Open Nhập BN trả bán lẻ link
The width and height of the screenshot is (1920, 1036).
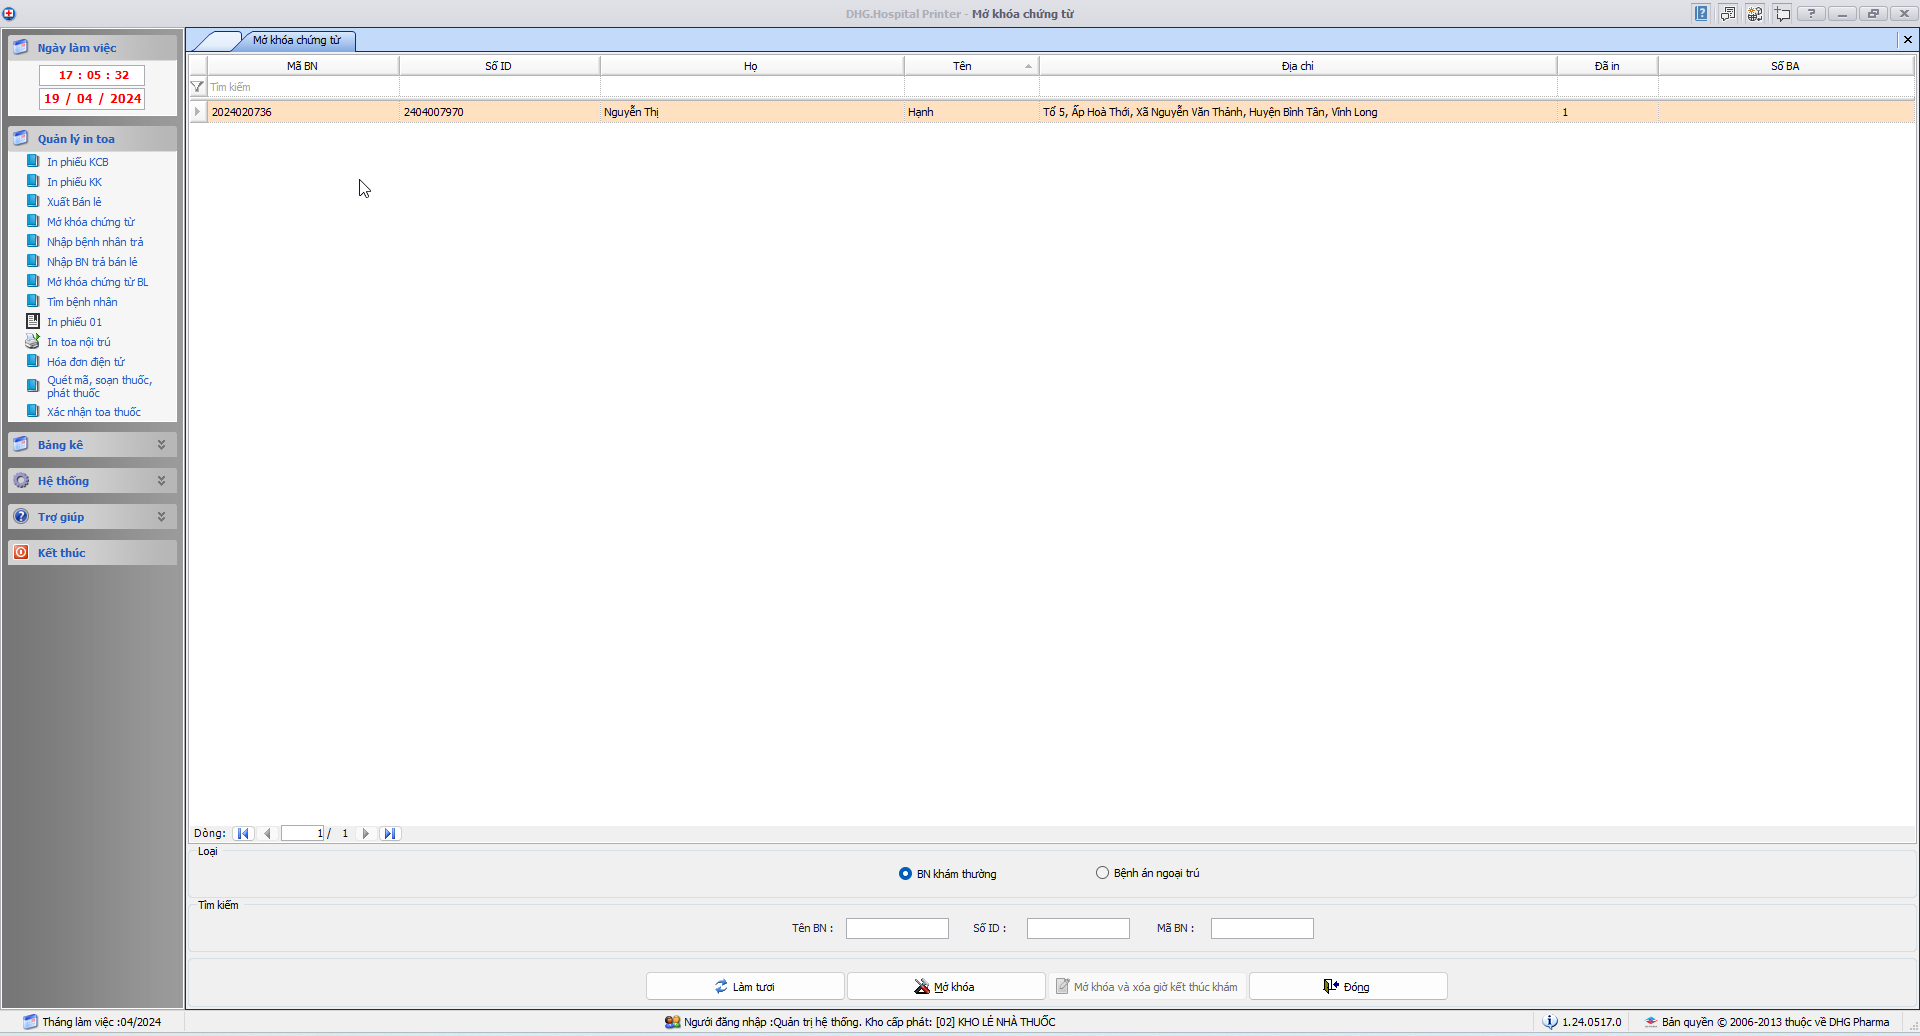92,262
